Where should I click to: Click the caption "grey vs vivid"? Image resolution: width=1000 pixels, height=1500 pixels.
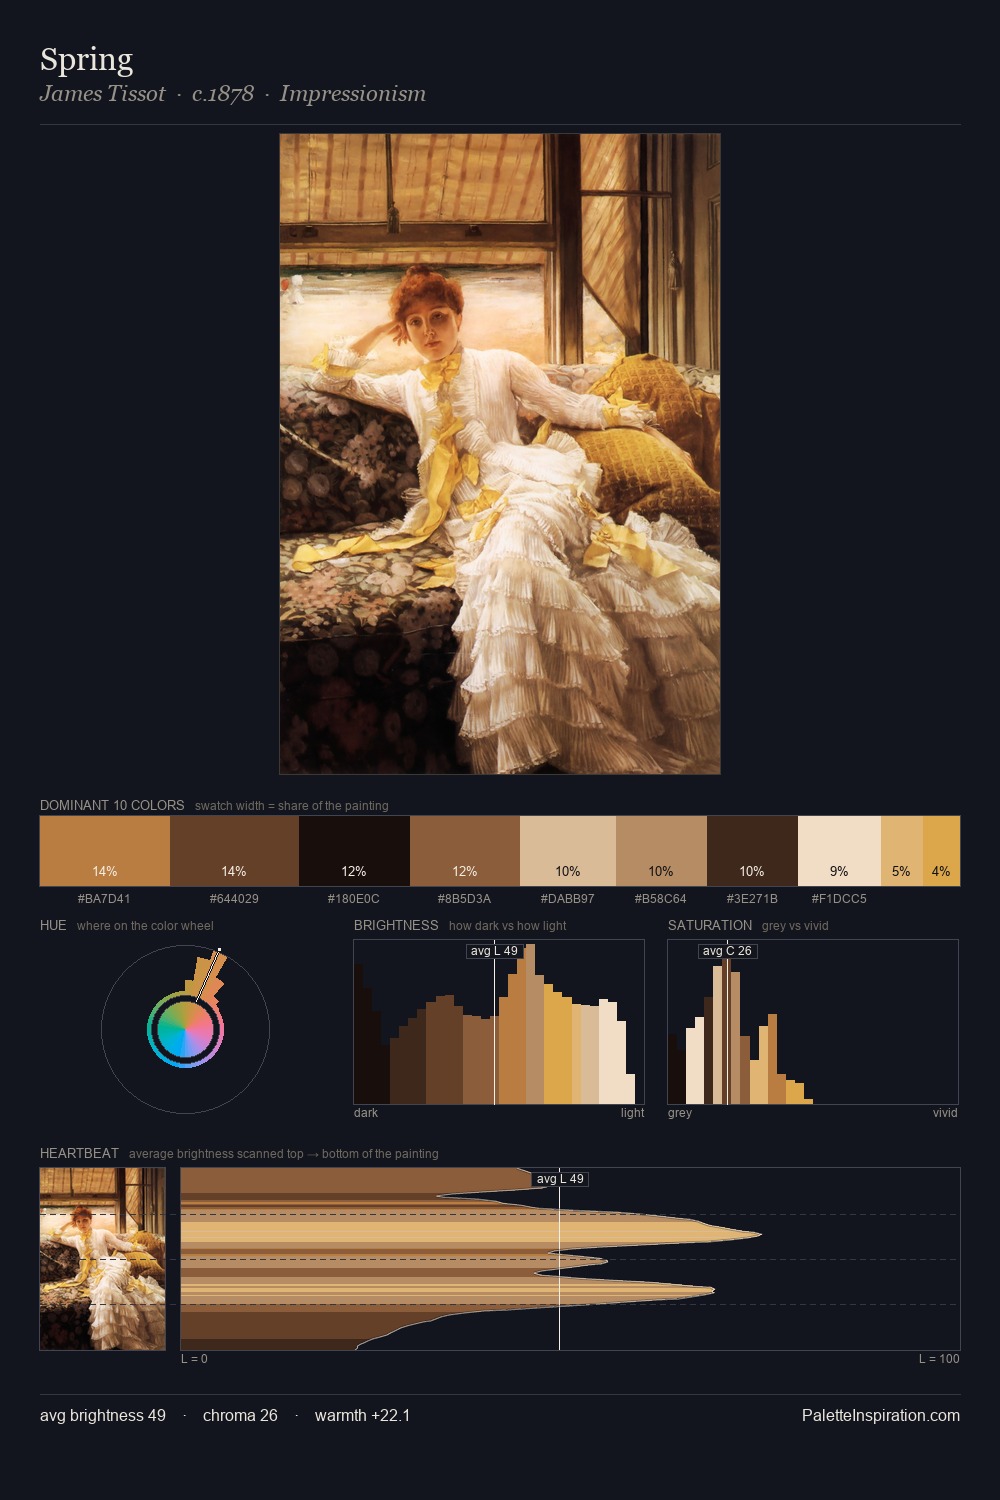coord(795,926)
